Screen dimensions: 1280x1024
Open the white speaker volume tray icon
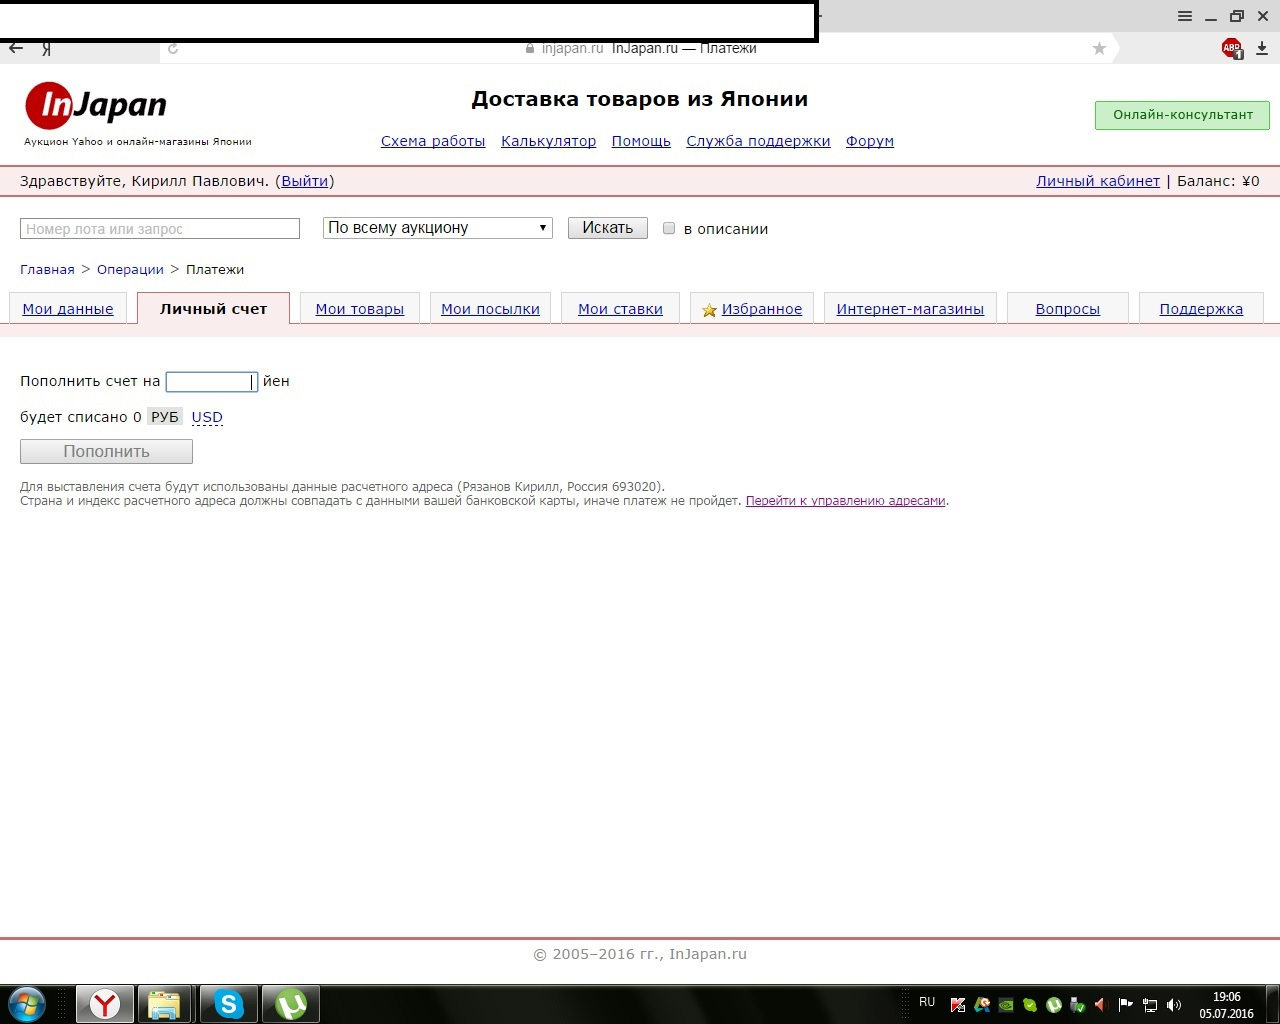click(1174, 1005)
